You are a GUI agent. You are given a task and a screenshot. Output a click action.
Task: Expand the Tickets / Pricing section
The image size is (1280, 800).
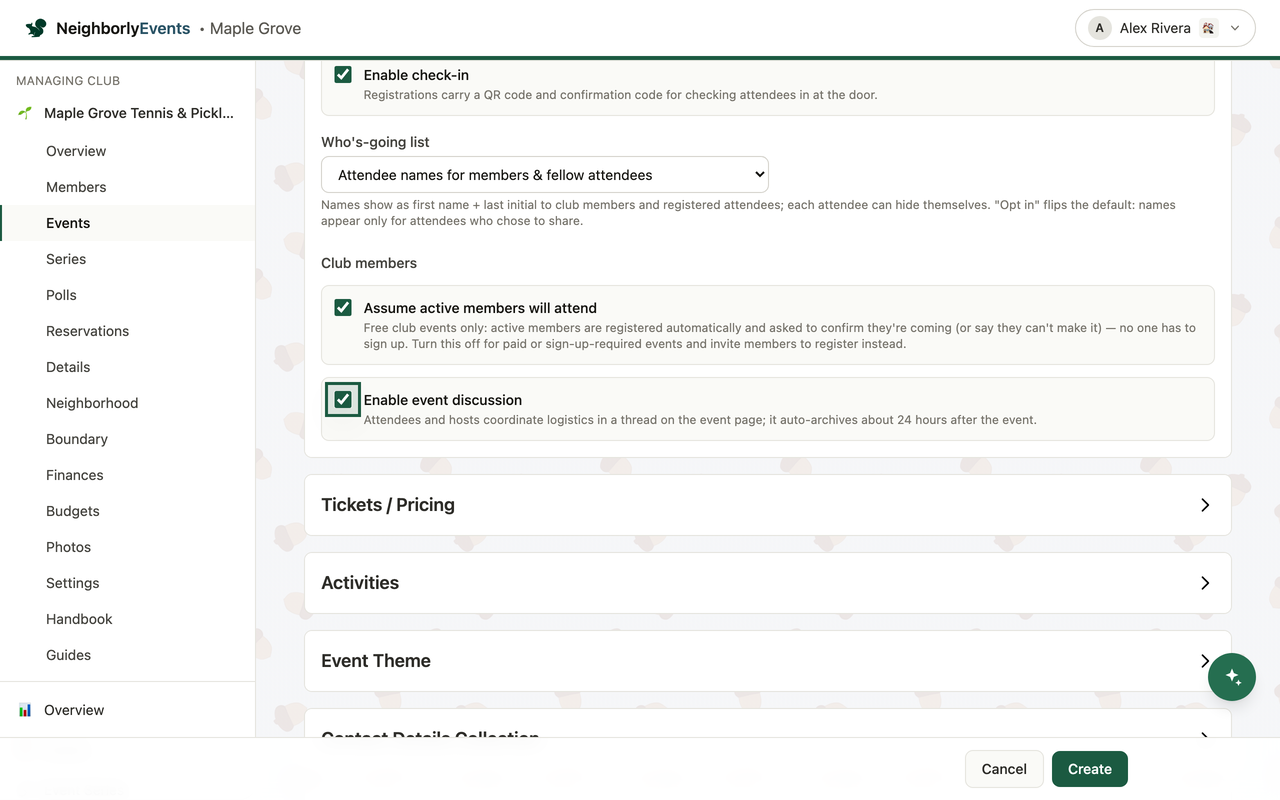(768, 505)
